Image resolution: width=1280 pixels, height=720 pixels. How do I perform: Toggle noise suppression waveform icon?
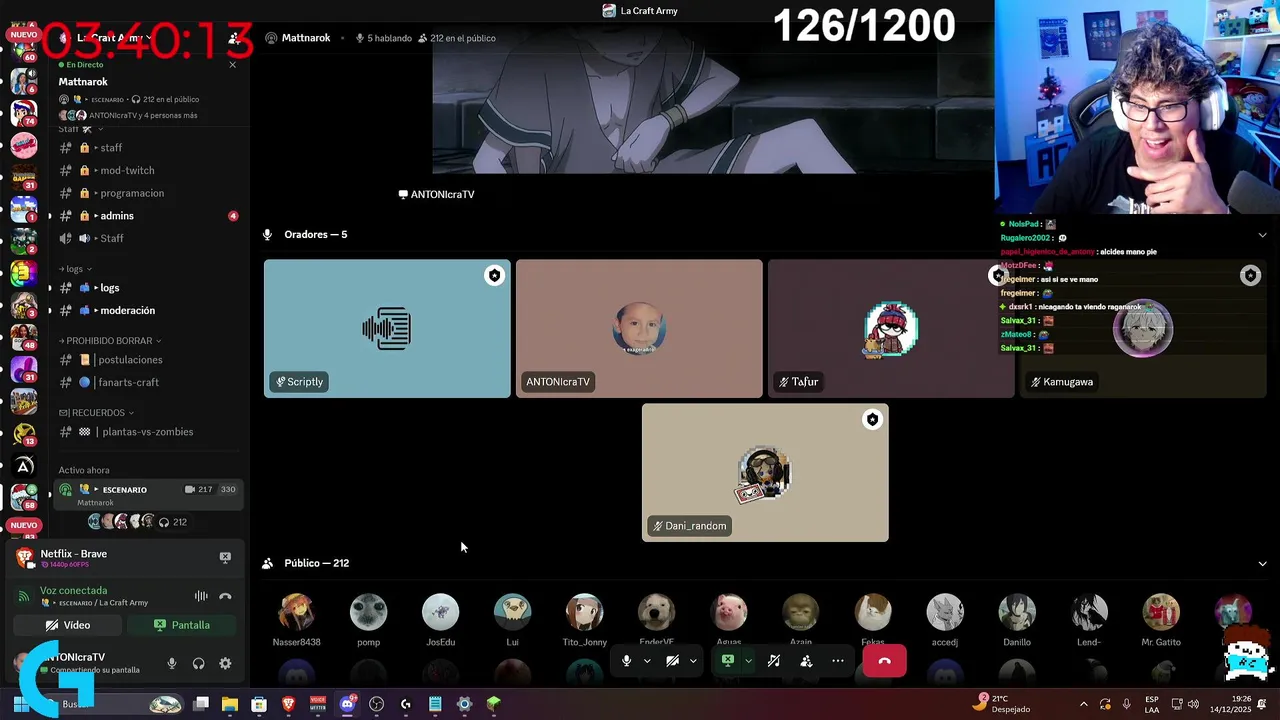coord(201,596)
